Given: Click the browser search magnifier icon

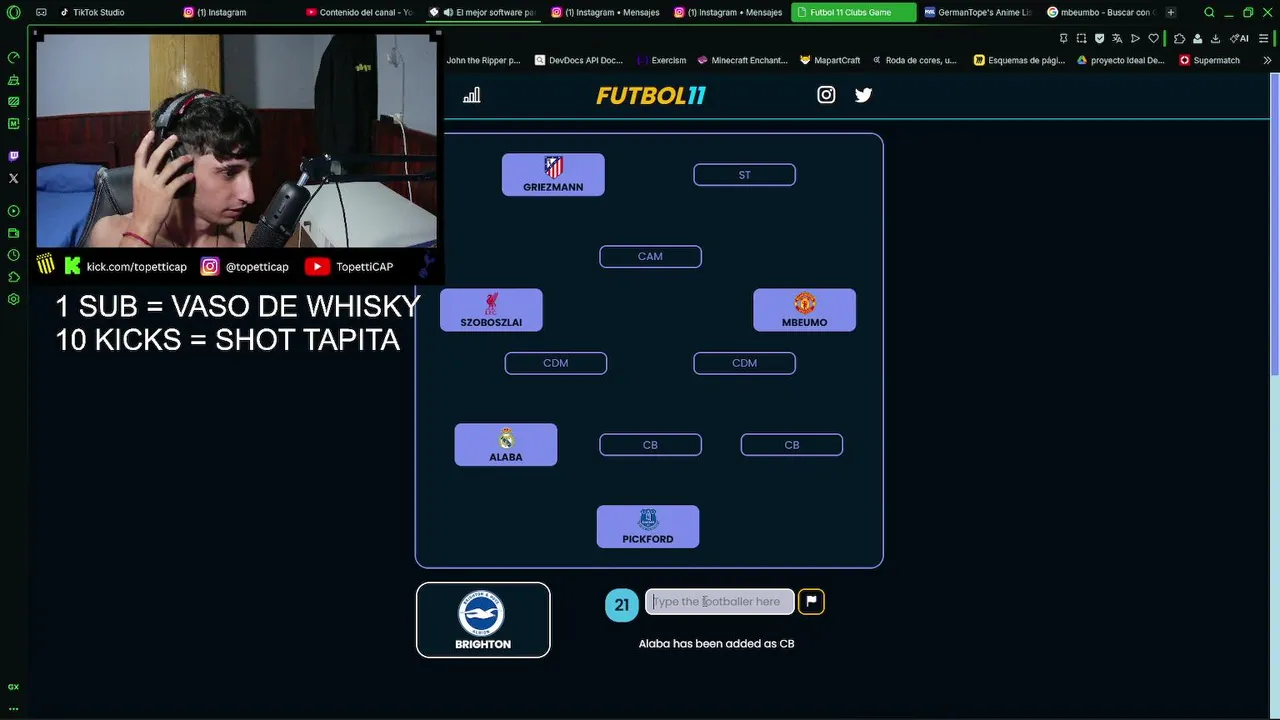Looking at the screenshot, I should pyautogui.click(x=1209, y=13).
